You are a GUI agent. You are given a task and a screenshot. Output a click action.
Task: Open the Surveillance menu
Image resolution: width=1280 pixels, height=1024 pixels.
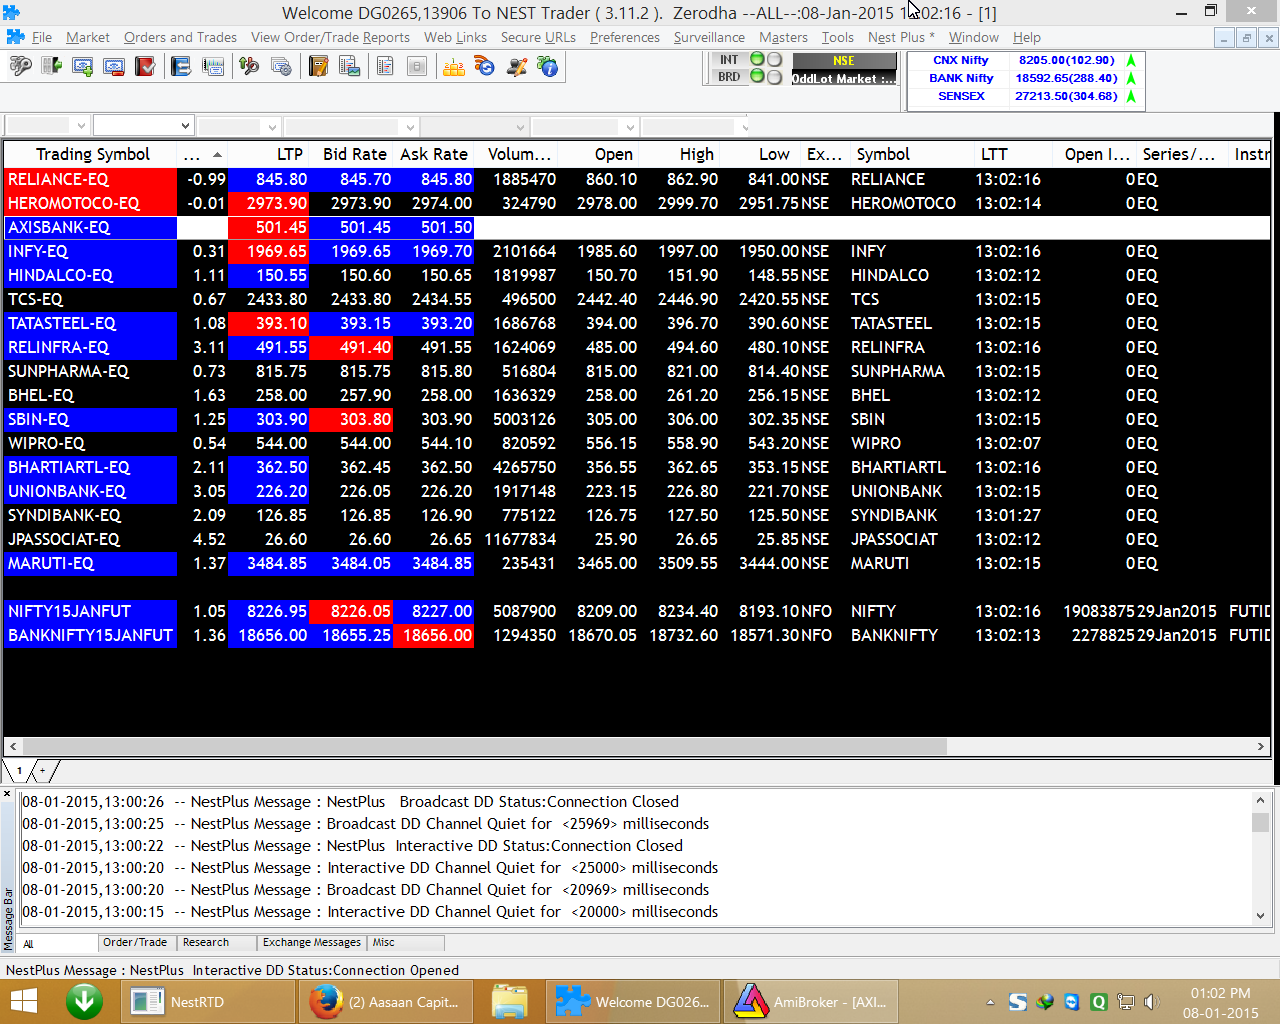click(709, 37)
